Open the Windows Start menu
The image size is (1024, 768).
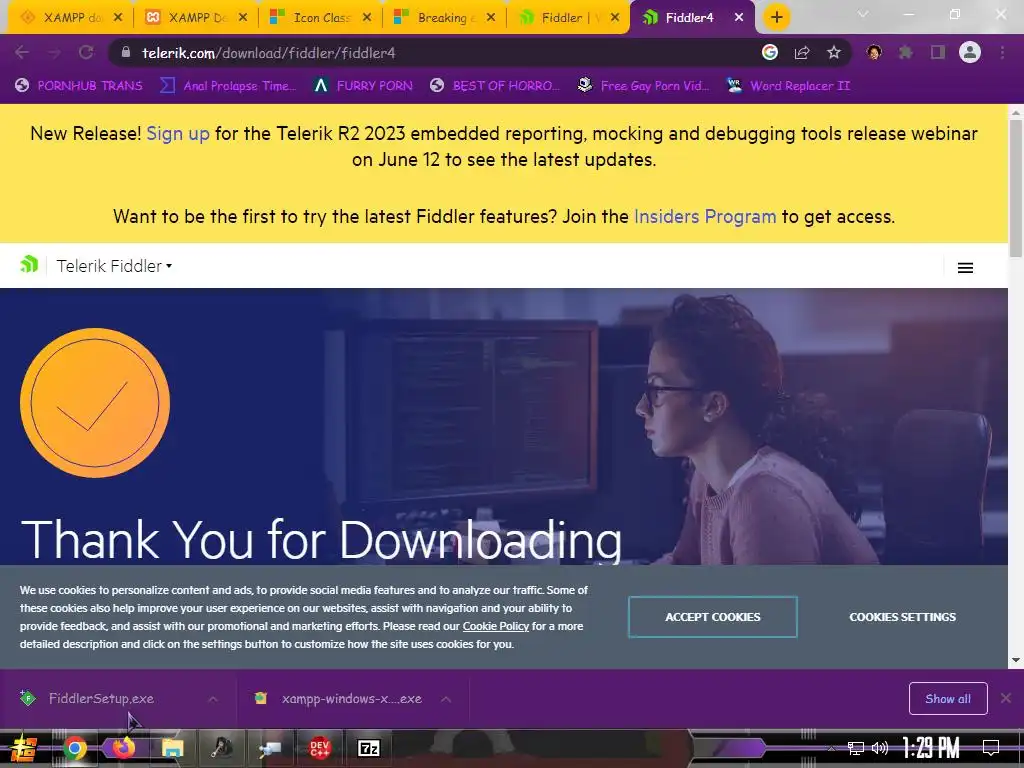pos(23,748)
